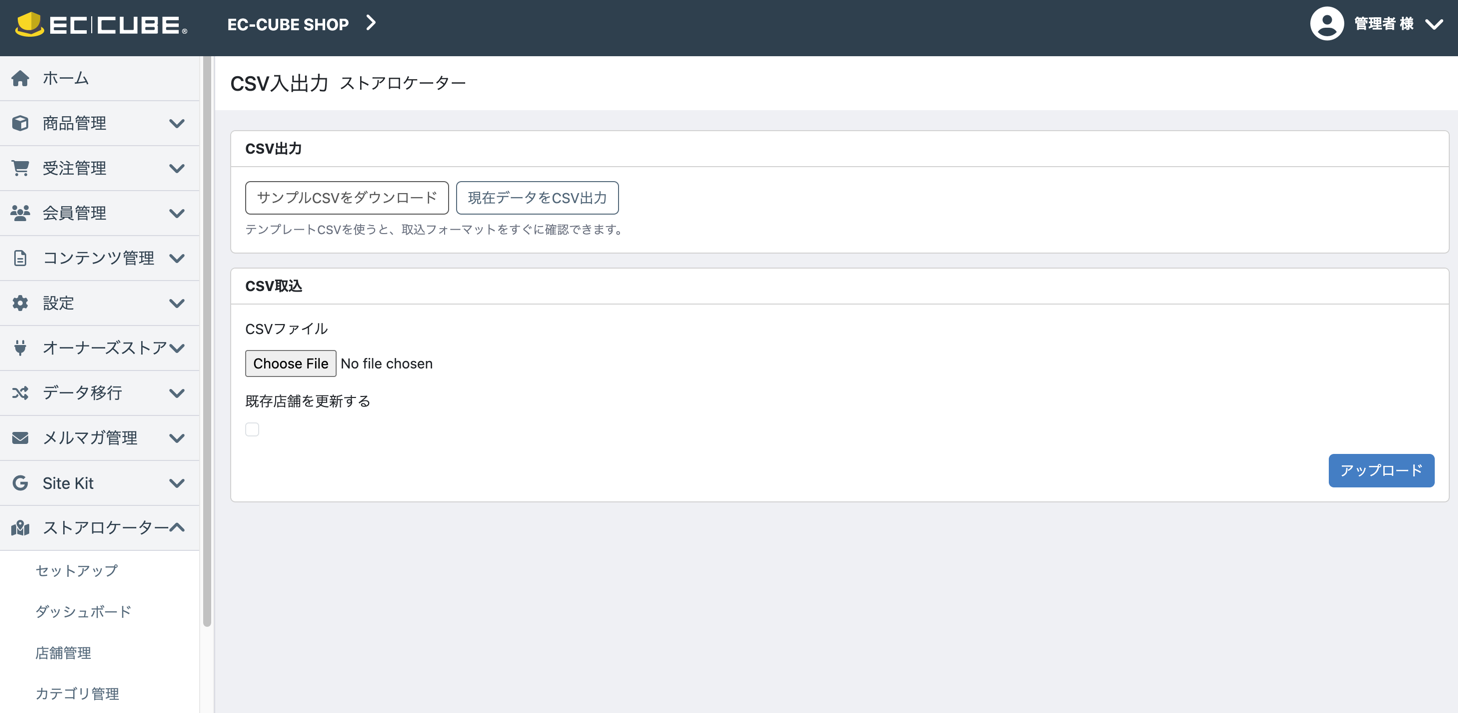Click the CSV入出力 page title
This screenshot has height=713, width=1458.
pyautogui.click(x=279, y=83)
